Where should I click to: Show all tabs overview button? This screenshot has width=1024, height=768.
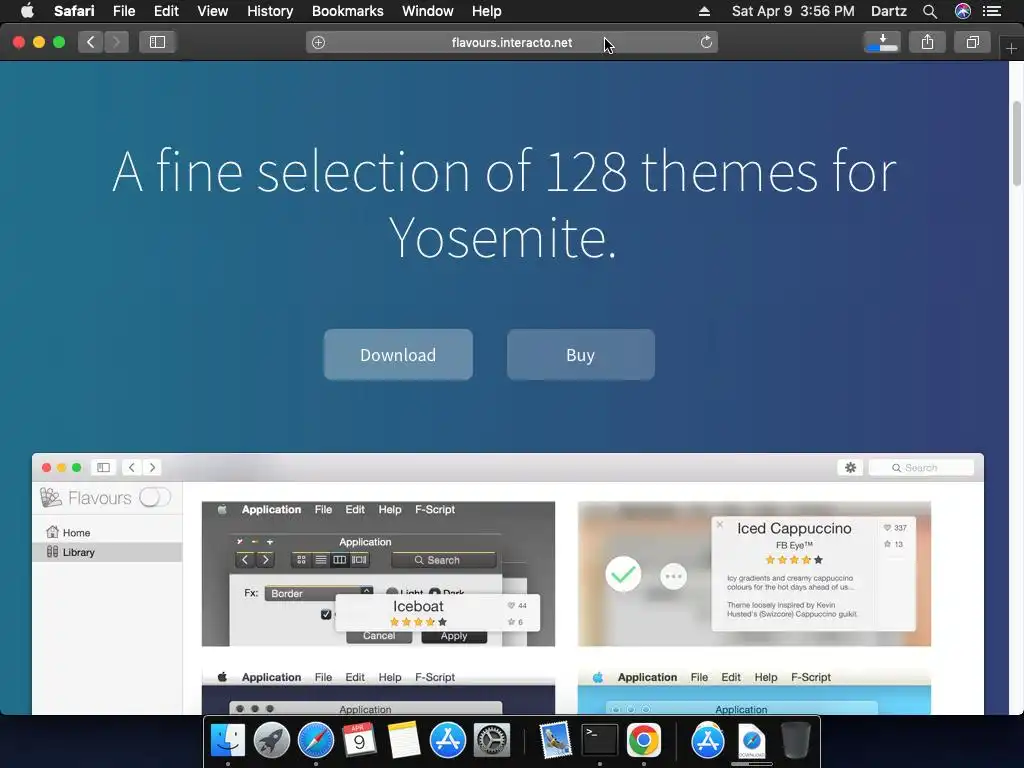click(972, 42)
